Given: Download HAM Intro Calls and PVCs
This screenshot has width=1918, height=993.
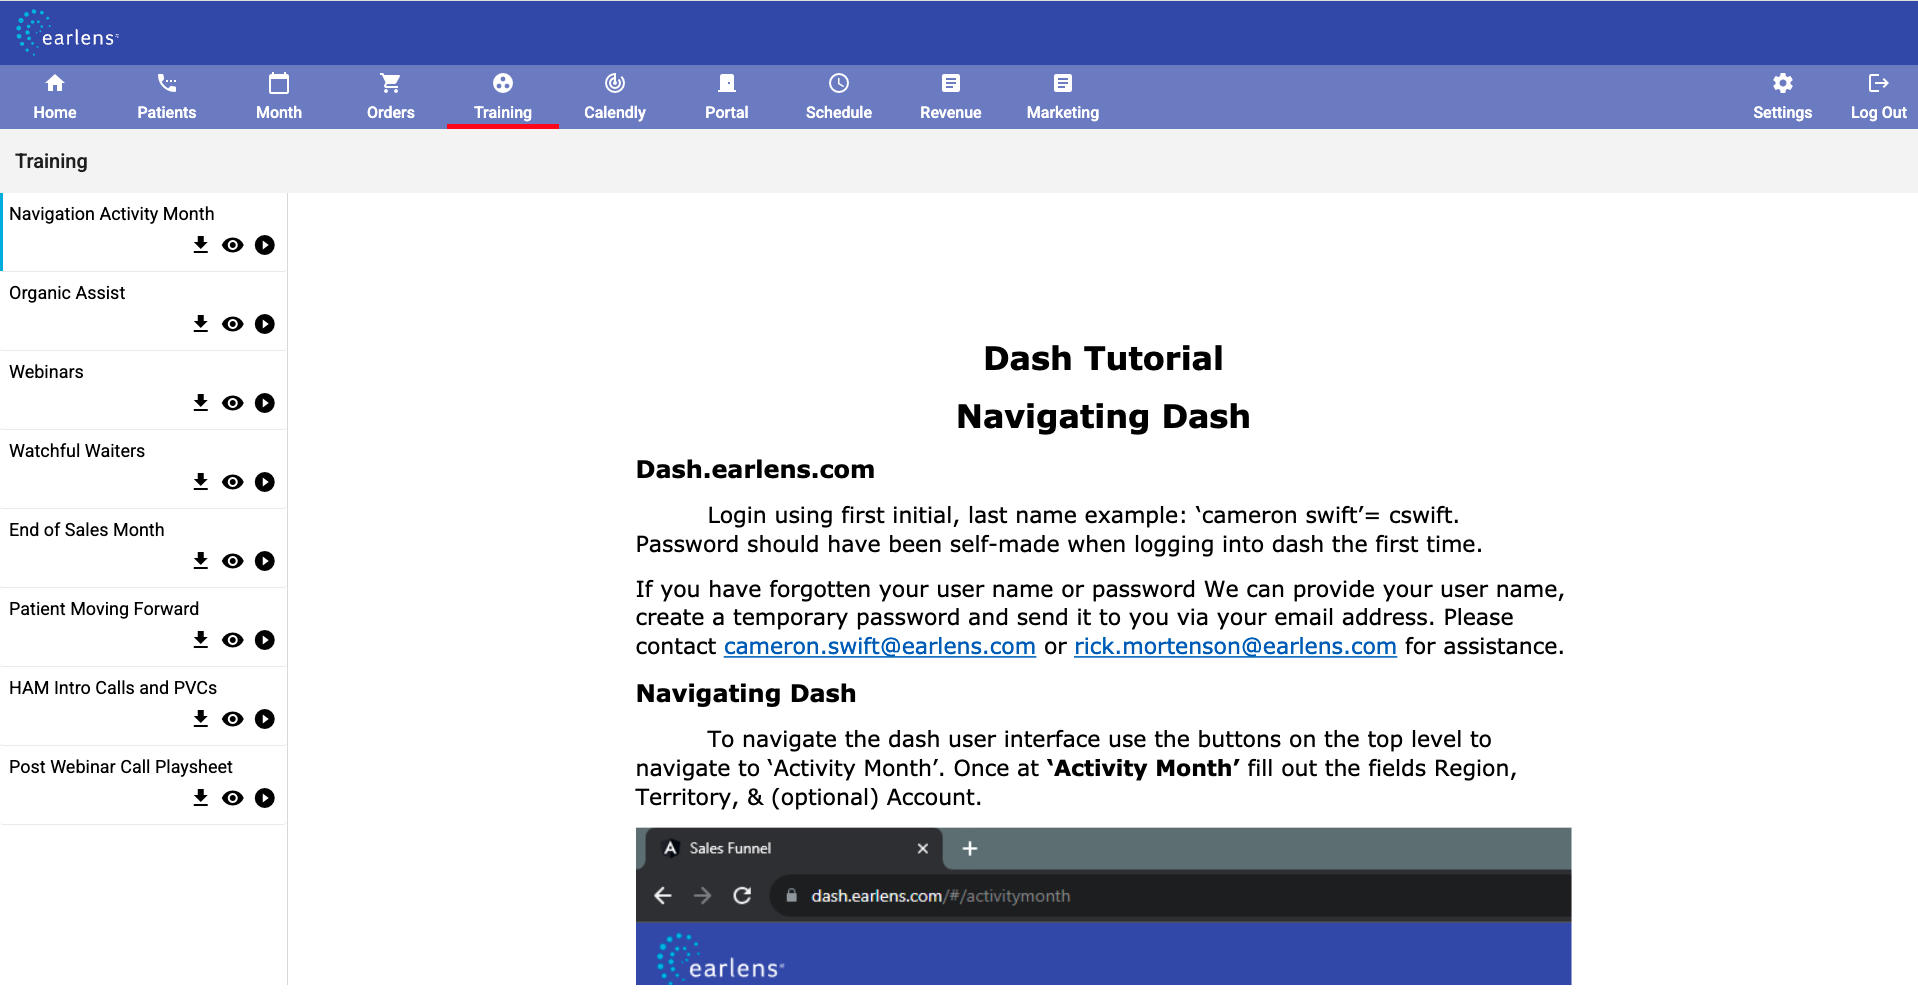Looking at the screenshot, I should tap(201, 719).
